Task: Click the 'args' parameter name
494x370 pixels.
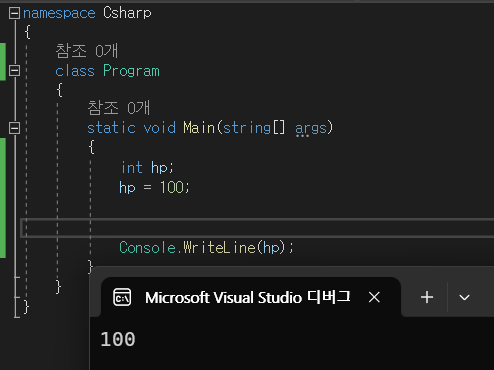Action: tap(311, 128)
